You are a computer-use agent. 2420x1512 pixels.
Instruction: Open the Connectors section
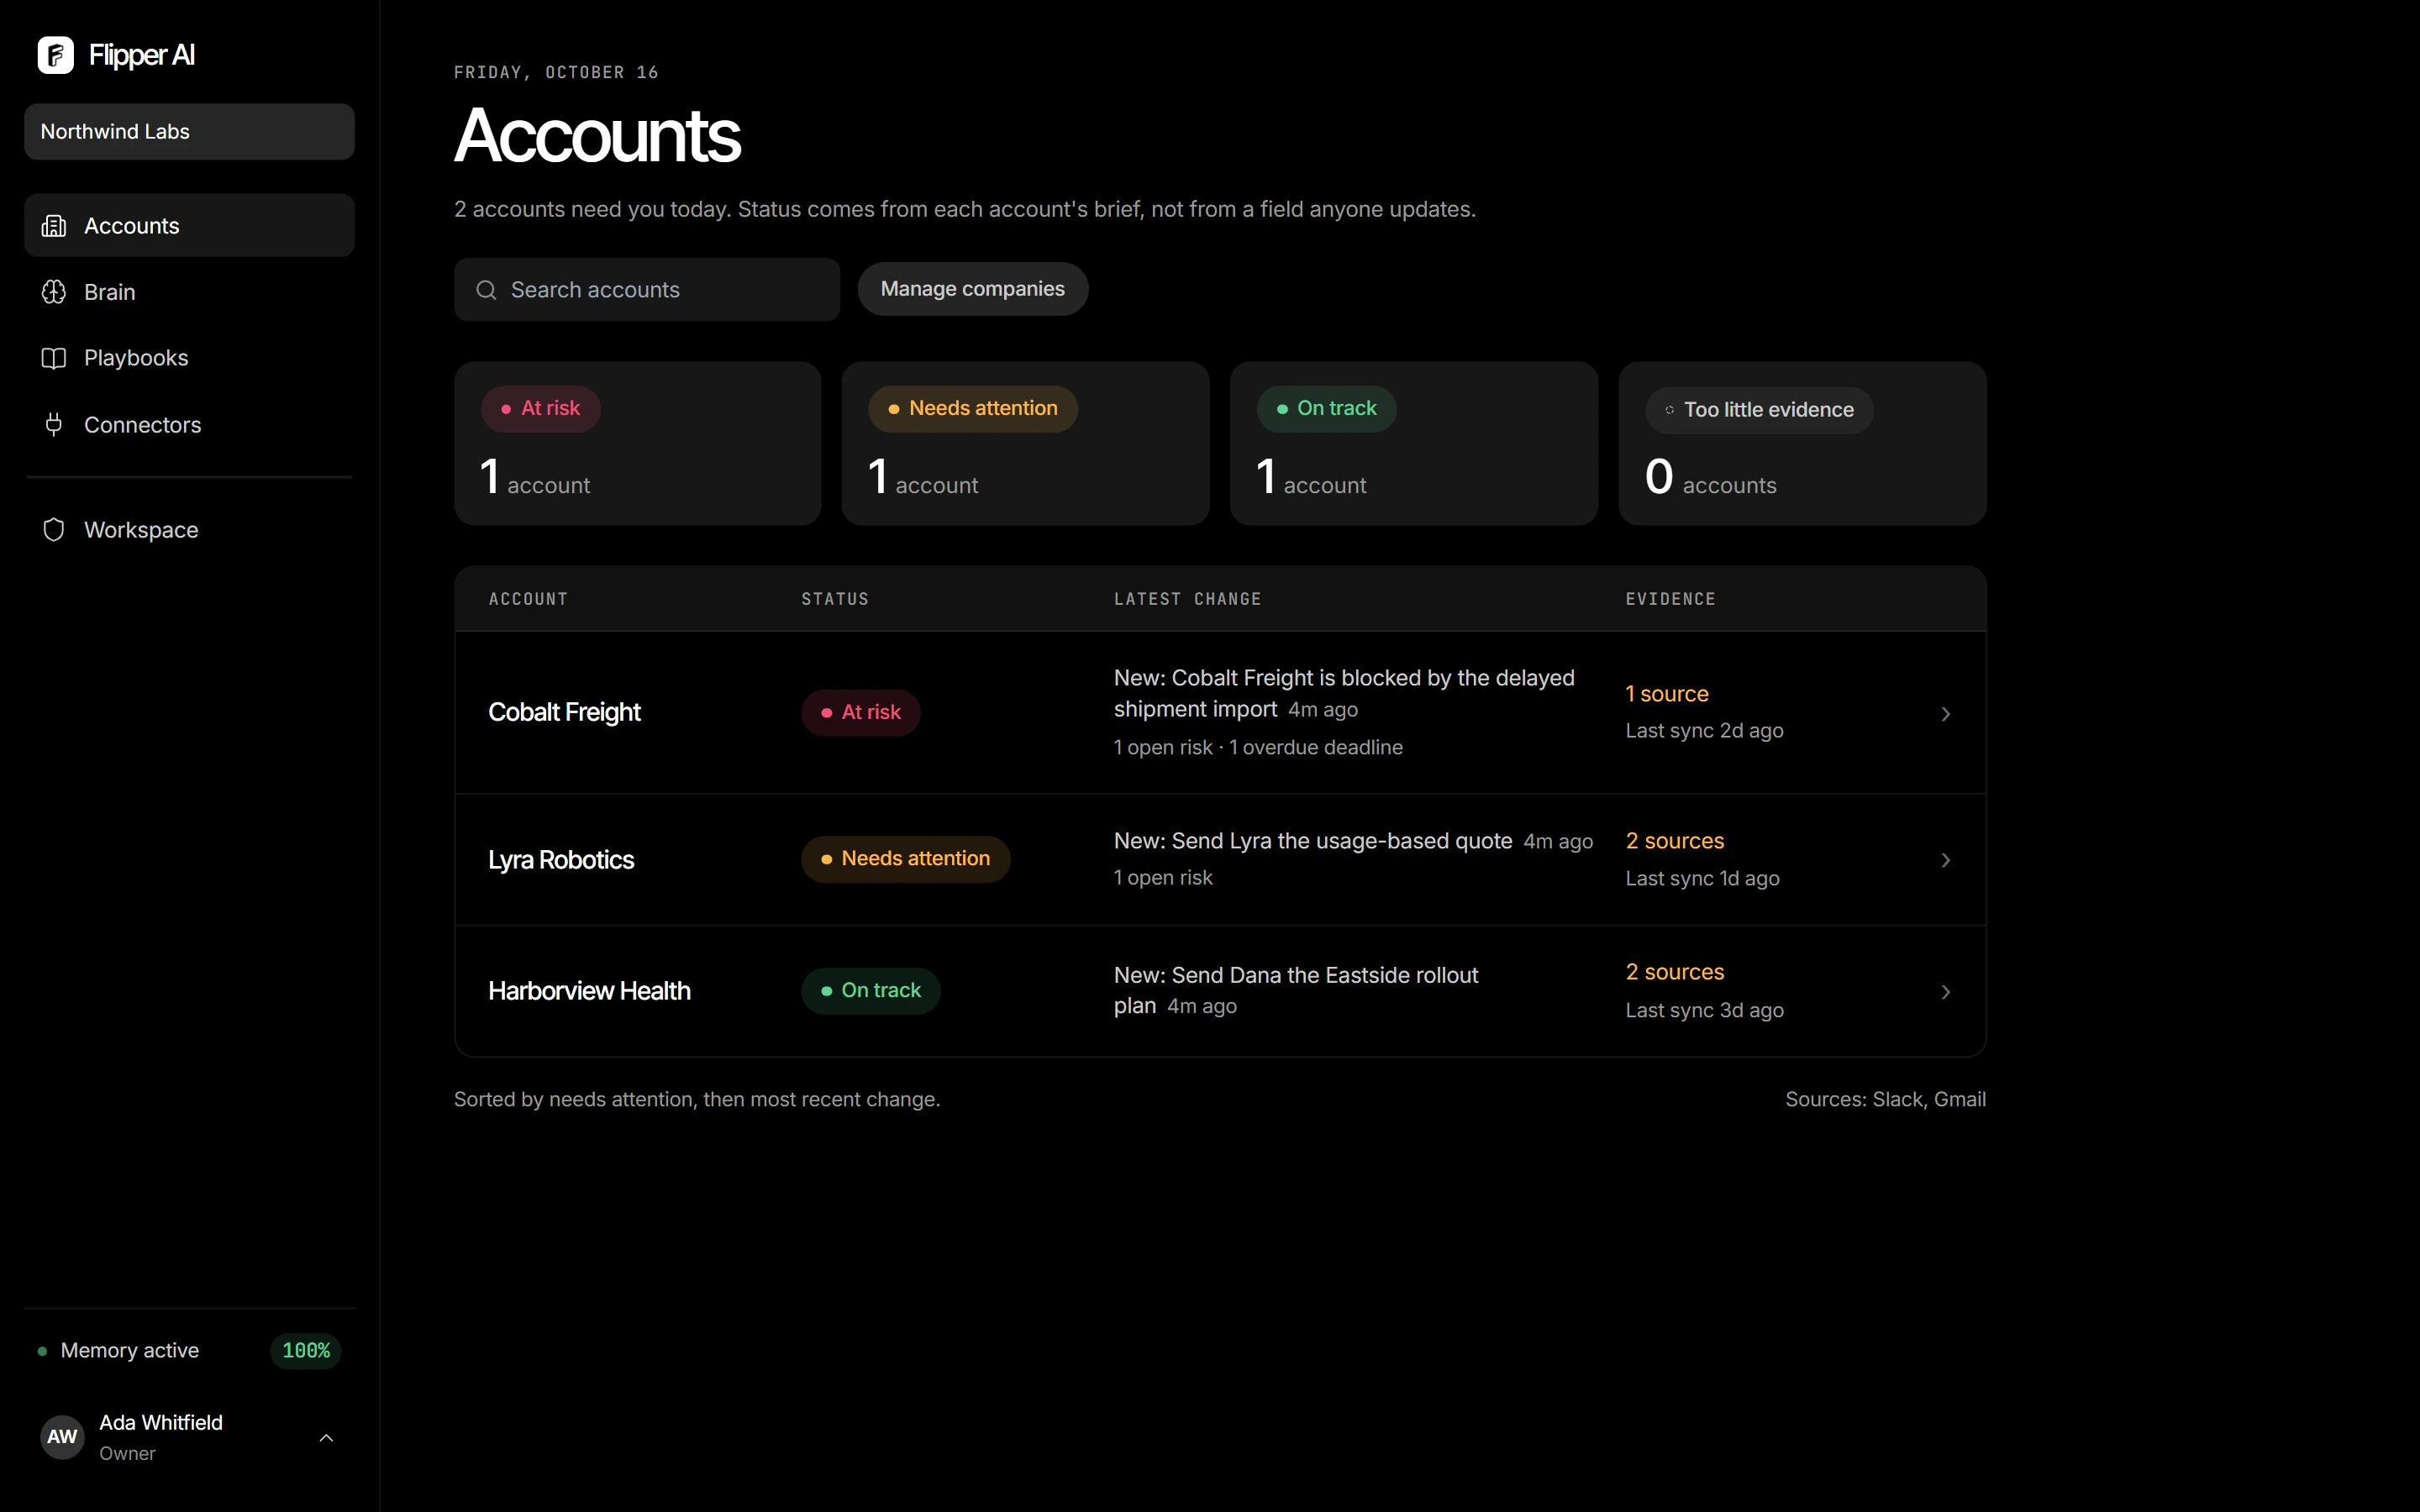189,424
